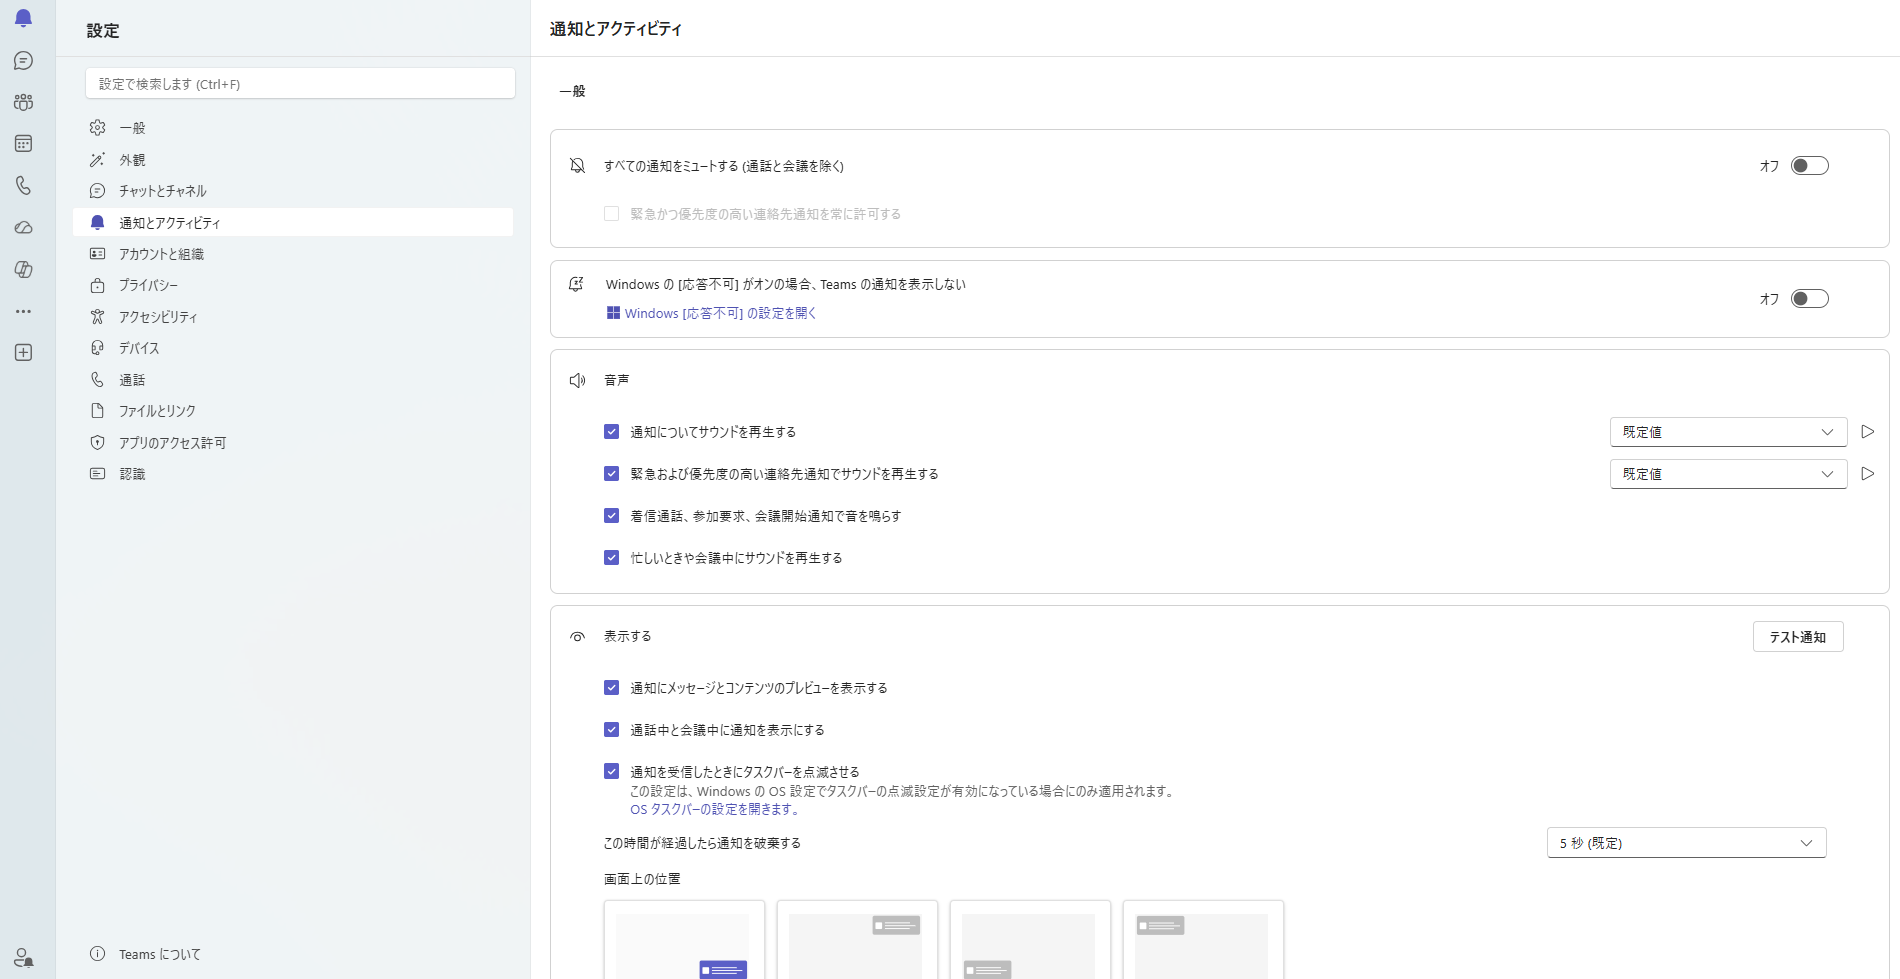Uncheck 着信通話、参加要求、会議開始通知で音を鳴らす
This screenshot has height=979, width=1900.
(x=611, y=516)
